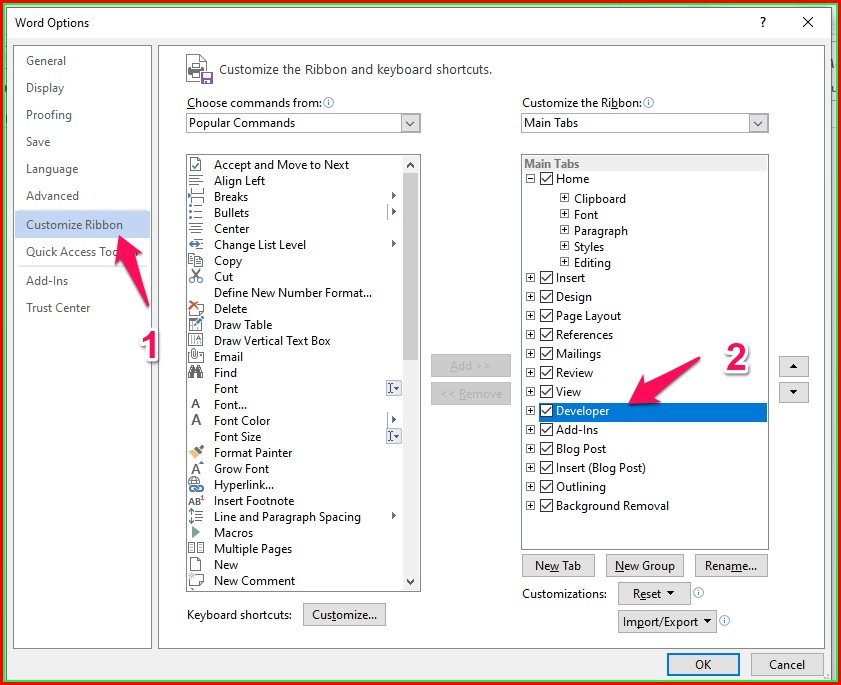This screenshot has height=685, width=841.
Task: Toggle the Design tab checkbox
Action: [x=546, y=296]
